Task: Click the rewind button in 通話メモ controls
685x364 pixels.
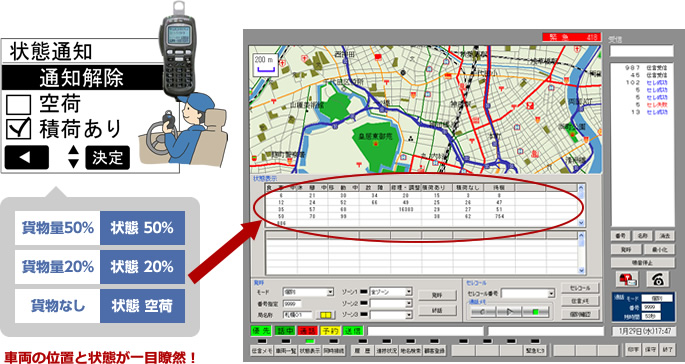Action: tap(483, 312)
